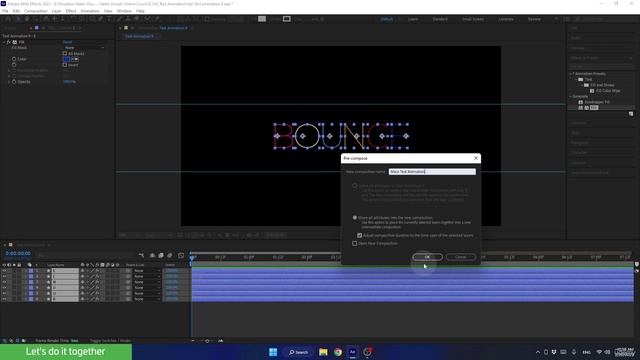Zoom in to the timeline
Image resolution: width=640 pixels, height=360 pixels.
[x=221, y=341]
